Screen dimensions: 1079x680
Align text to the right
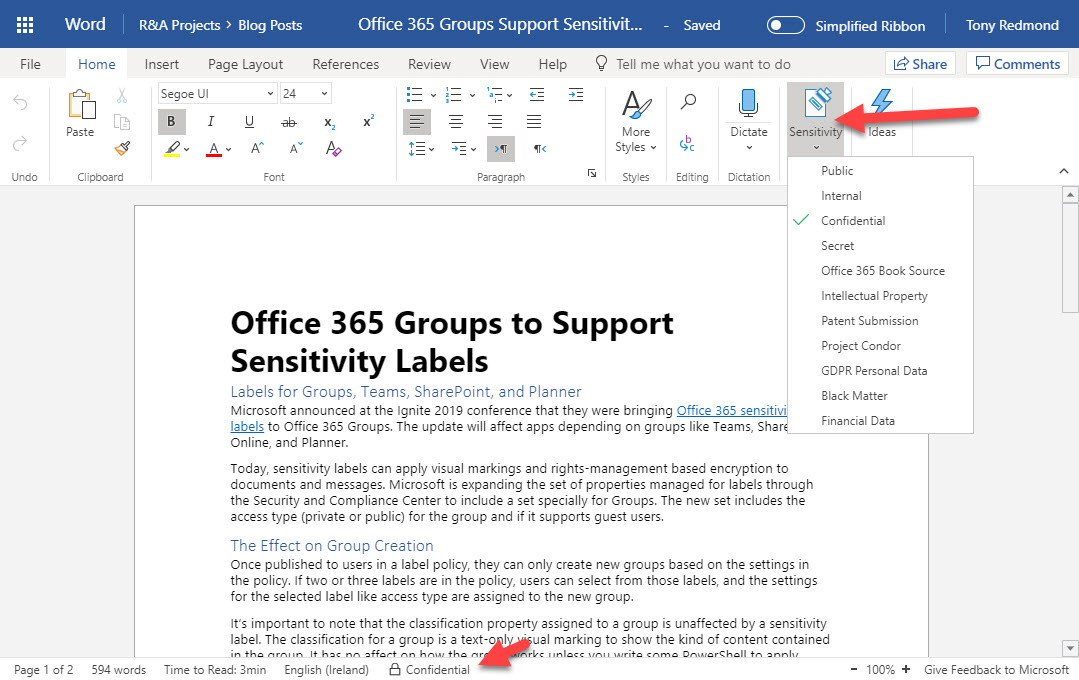(495, 122)
